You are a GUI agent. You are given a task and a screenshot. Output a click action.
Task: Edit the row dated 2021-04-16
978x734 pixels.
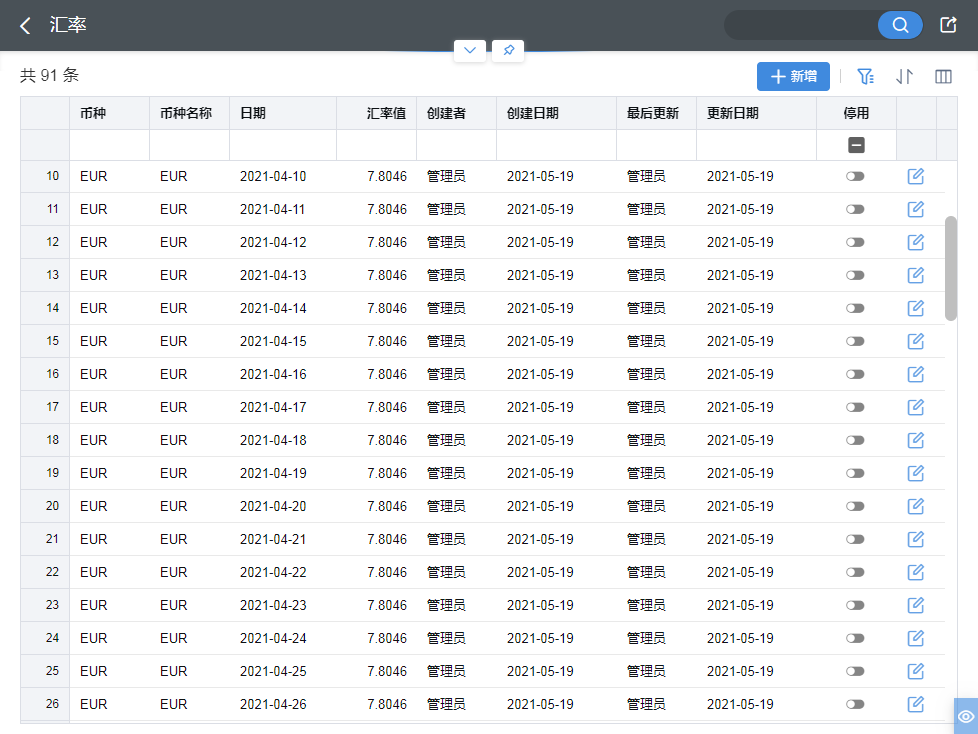(916, 374)
